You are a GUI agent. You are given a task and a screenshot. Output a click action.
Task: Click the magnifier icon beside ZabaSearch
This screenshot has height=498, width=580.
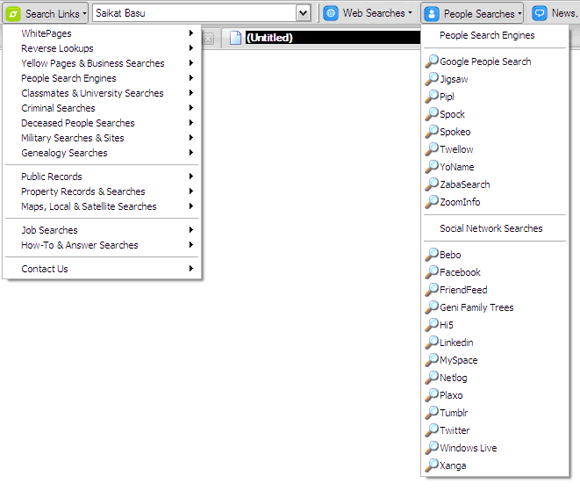pyautogui.click(x=431, y=184)
